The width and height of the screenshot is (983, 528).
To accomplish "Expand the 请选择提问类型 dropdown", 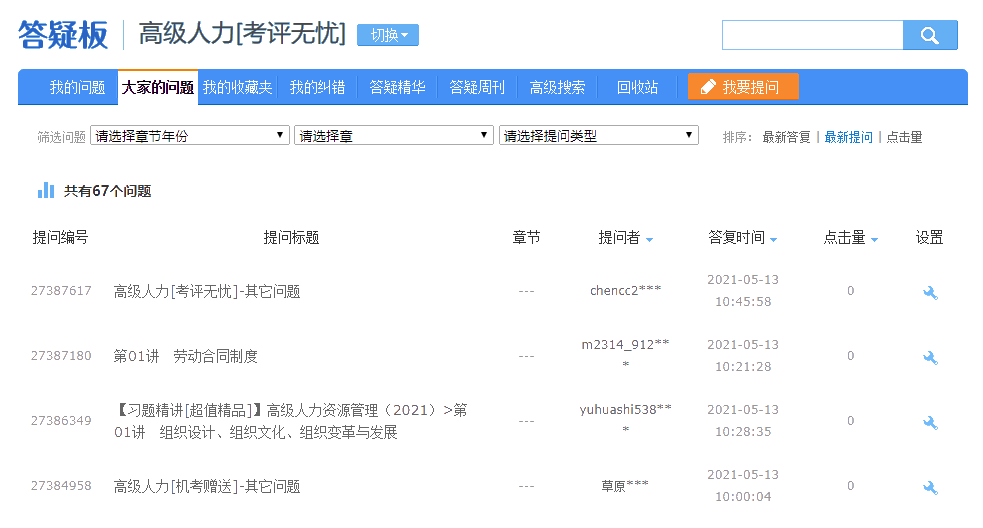I will tap(599, 135).
